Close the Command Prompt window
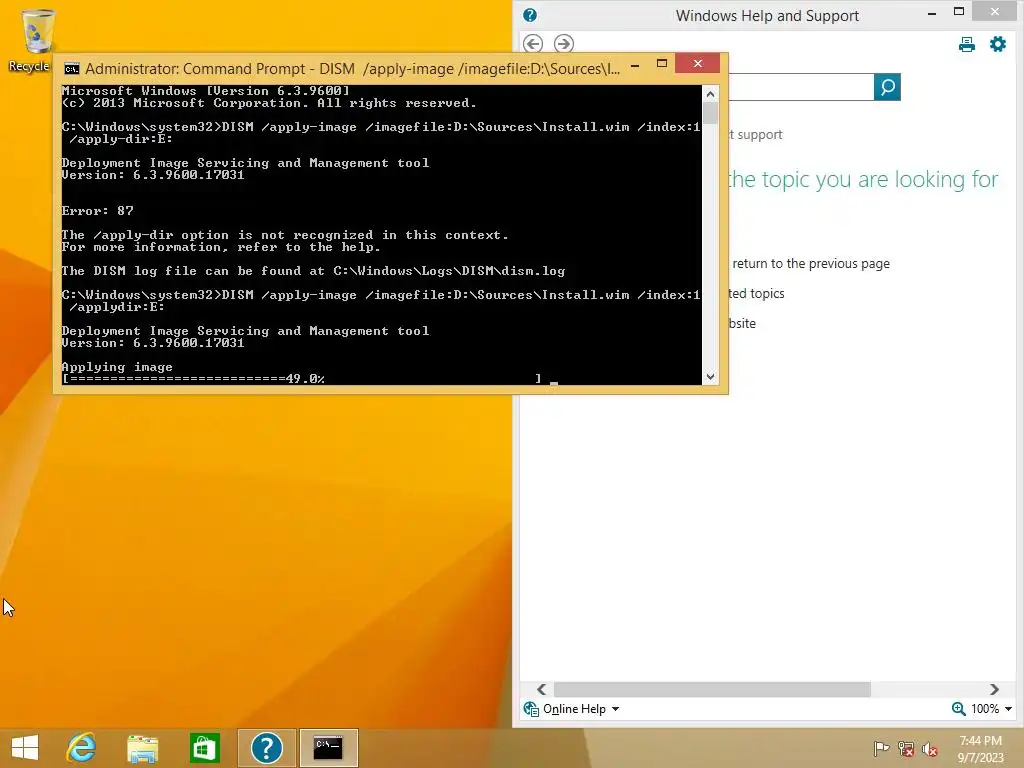Image resolution: width=1024 pixels, height=768 pixels. 697,63
